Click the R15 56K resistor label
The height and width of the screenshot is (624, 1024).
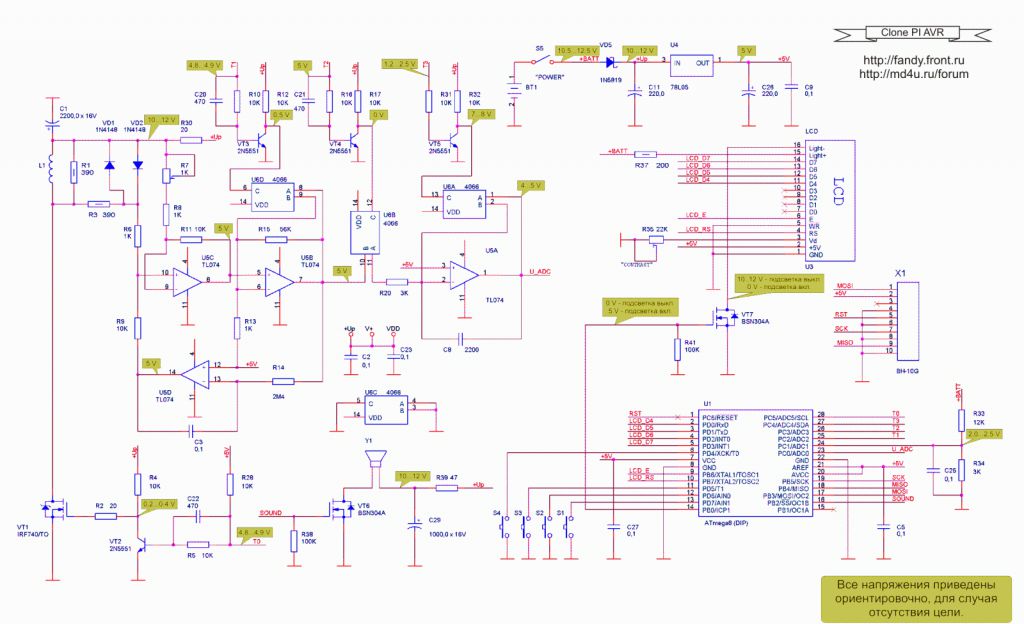(x=274, y=230)
